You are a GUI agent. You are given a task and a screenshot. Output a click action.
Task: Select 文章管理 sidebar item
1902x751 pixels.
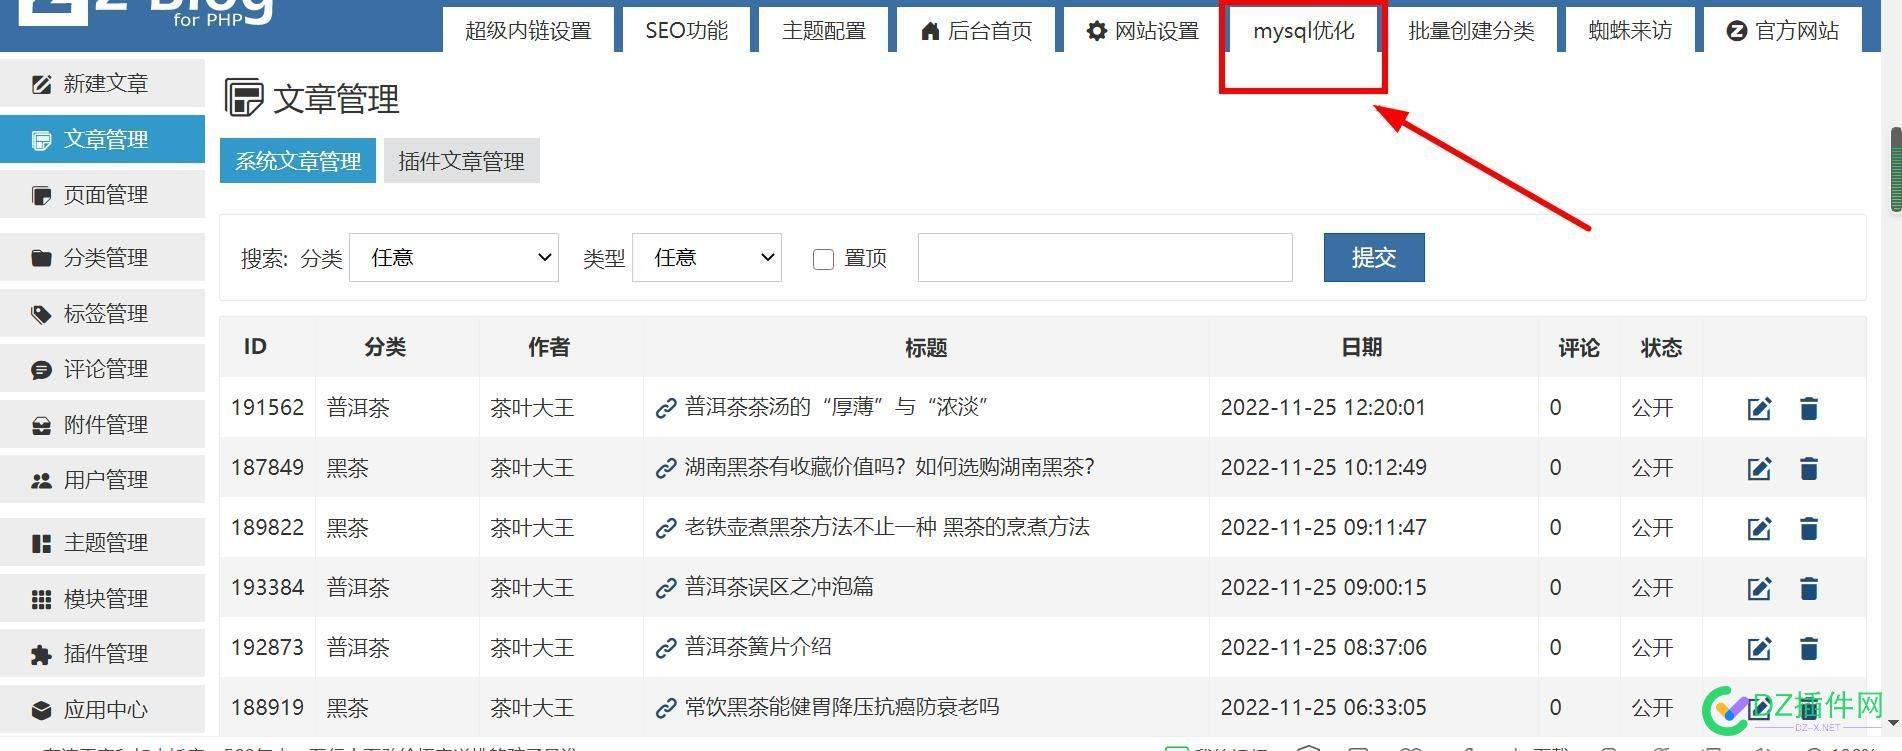click(x=102, y=139)
